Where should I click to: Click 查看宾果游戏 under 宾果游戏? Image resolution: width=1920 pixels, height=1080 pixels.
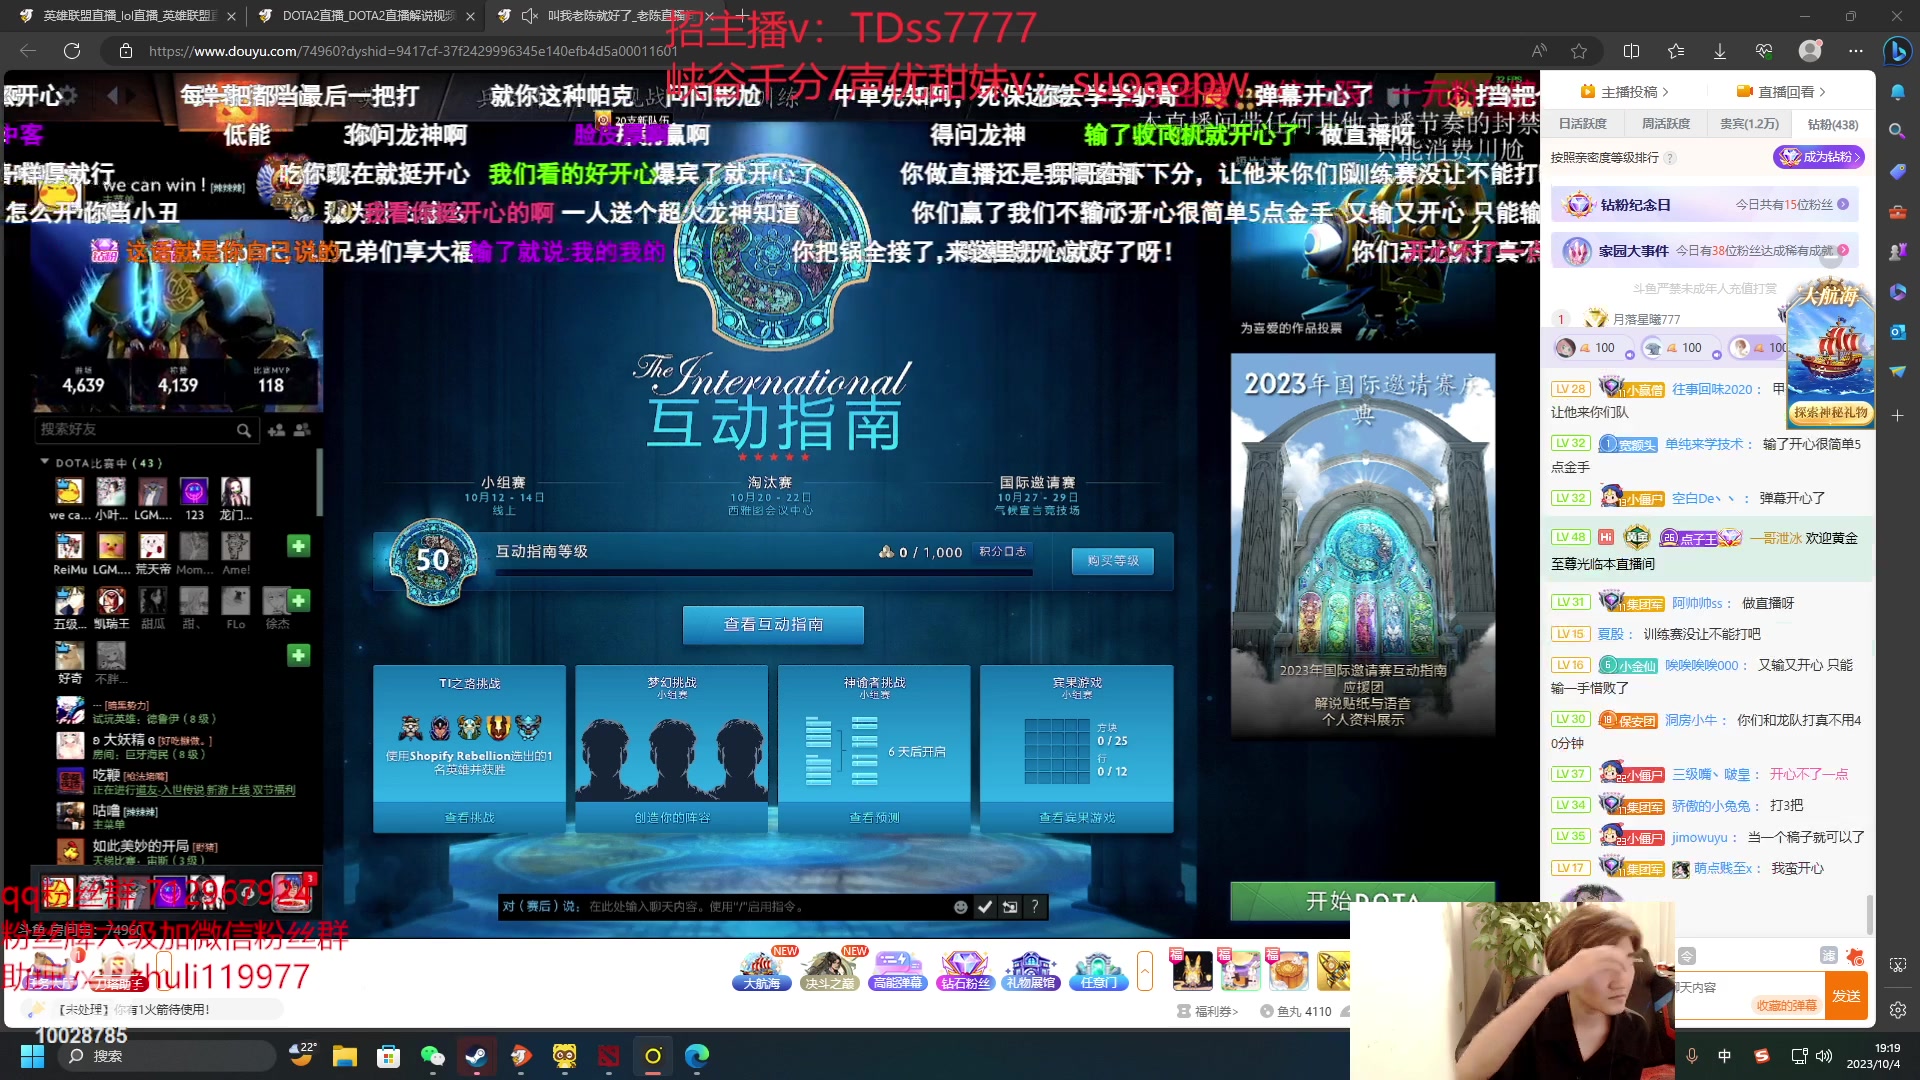(1077, 818)
